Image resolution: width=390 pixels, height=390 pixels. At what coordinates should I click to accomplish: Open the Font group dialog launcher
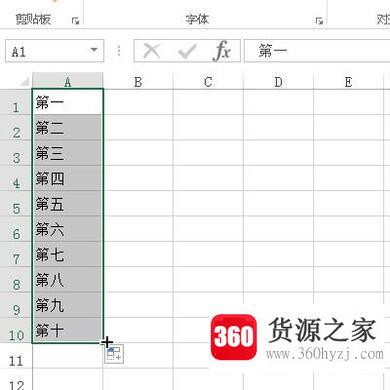pyautogui.click(x=319, y=21)
